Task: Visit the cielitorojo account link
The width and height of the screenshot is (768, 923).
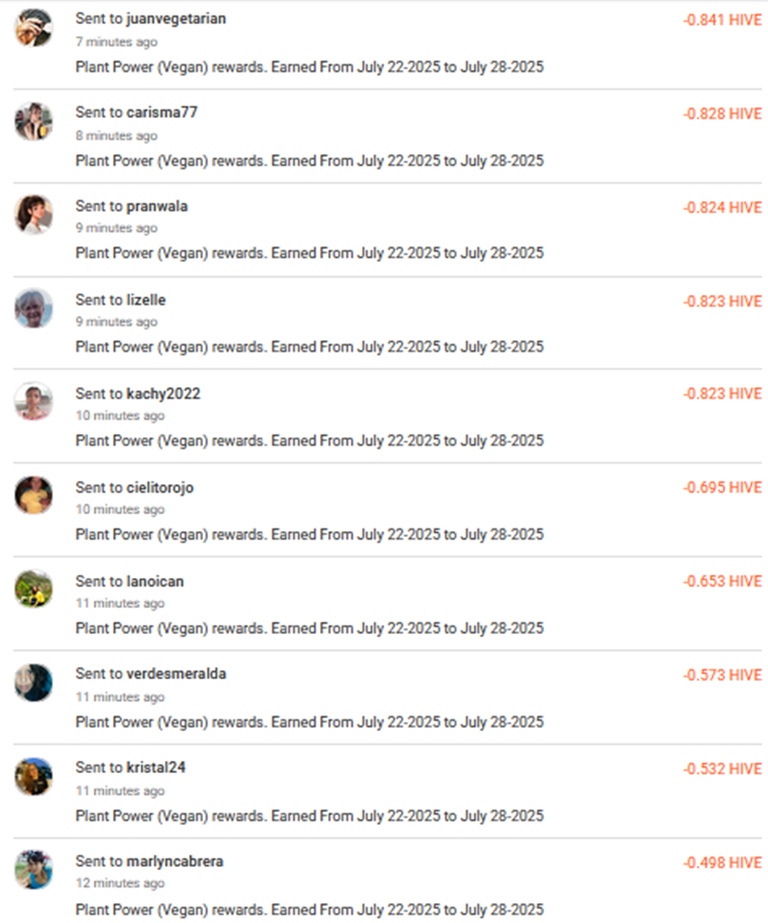Action: pos(160,487)
